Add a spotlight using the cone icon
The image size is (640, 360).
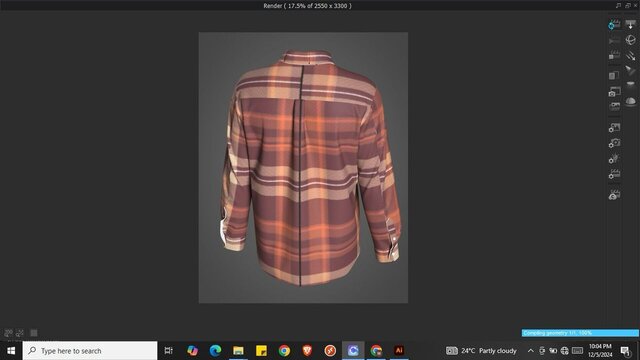631,70
